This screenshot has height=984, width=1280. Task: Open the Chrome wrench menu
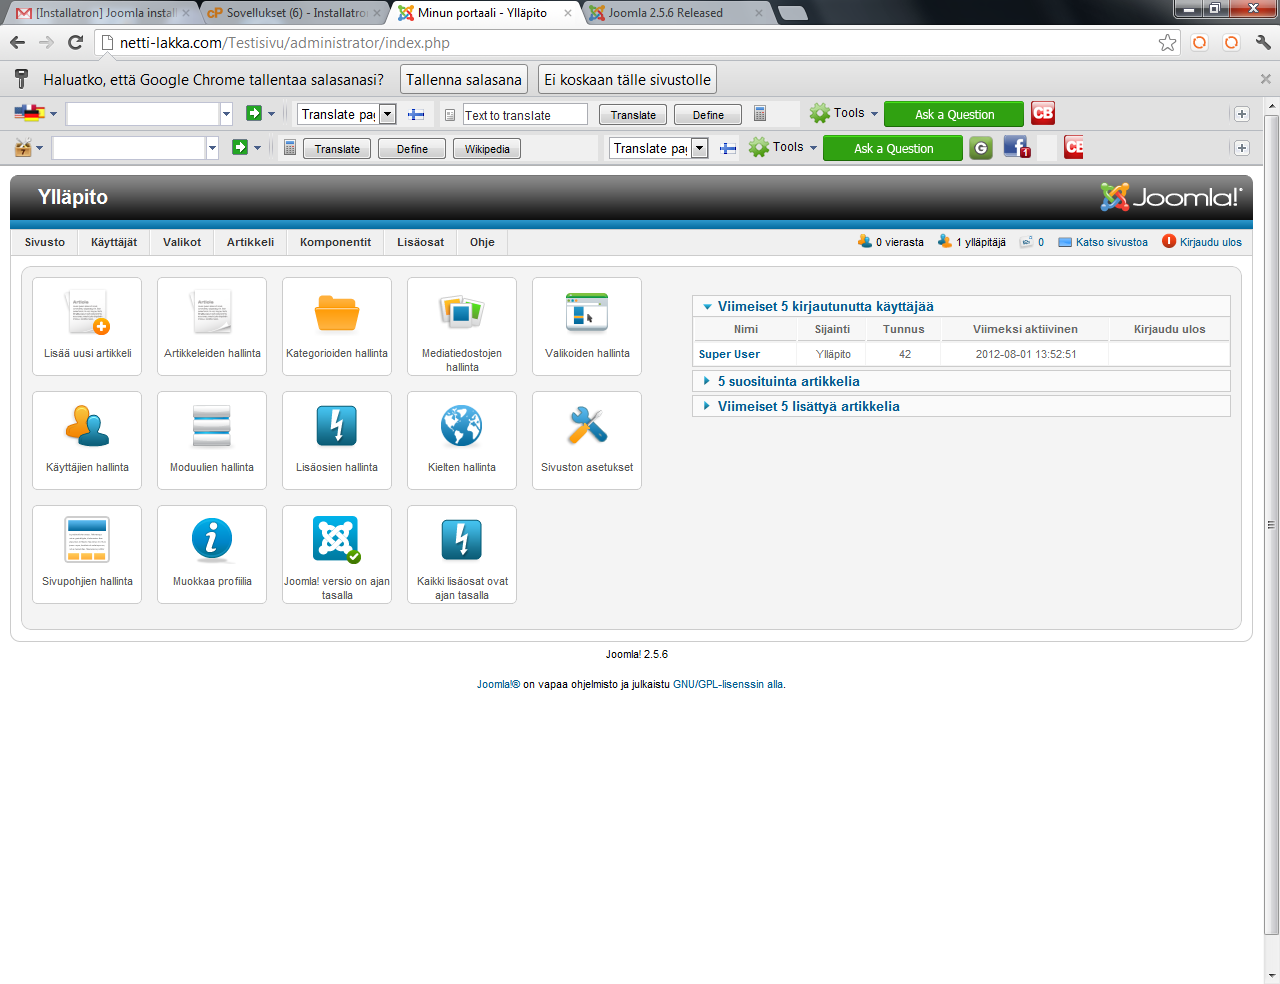(x=1263, y=42)
